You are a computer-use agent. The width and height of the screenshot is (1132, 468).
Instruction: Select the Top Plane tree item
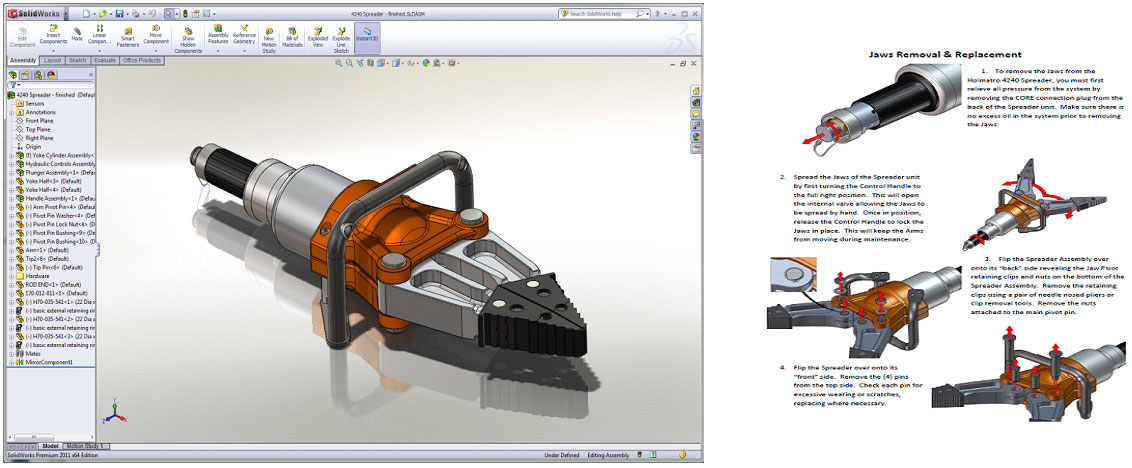point(33,129)
